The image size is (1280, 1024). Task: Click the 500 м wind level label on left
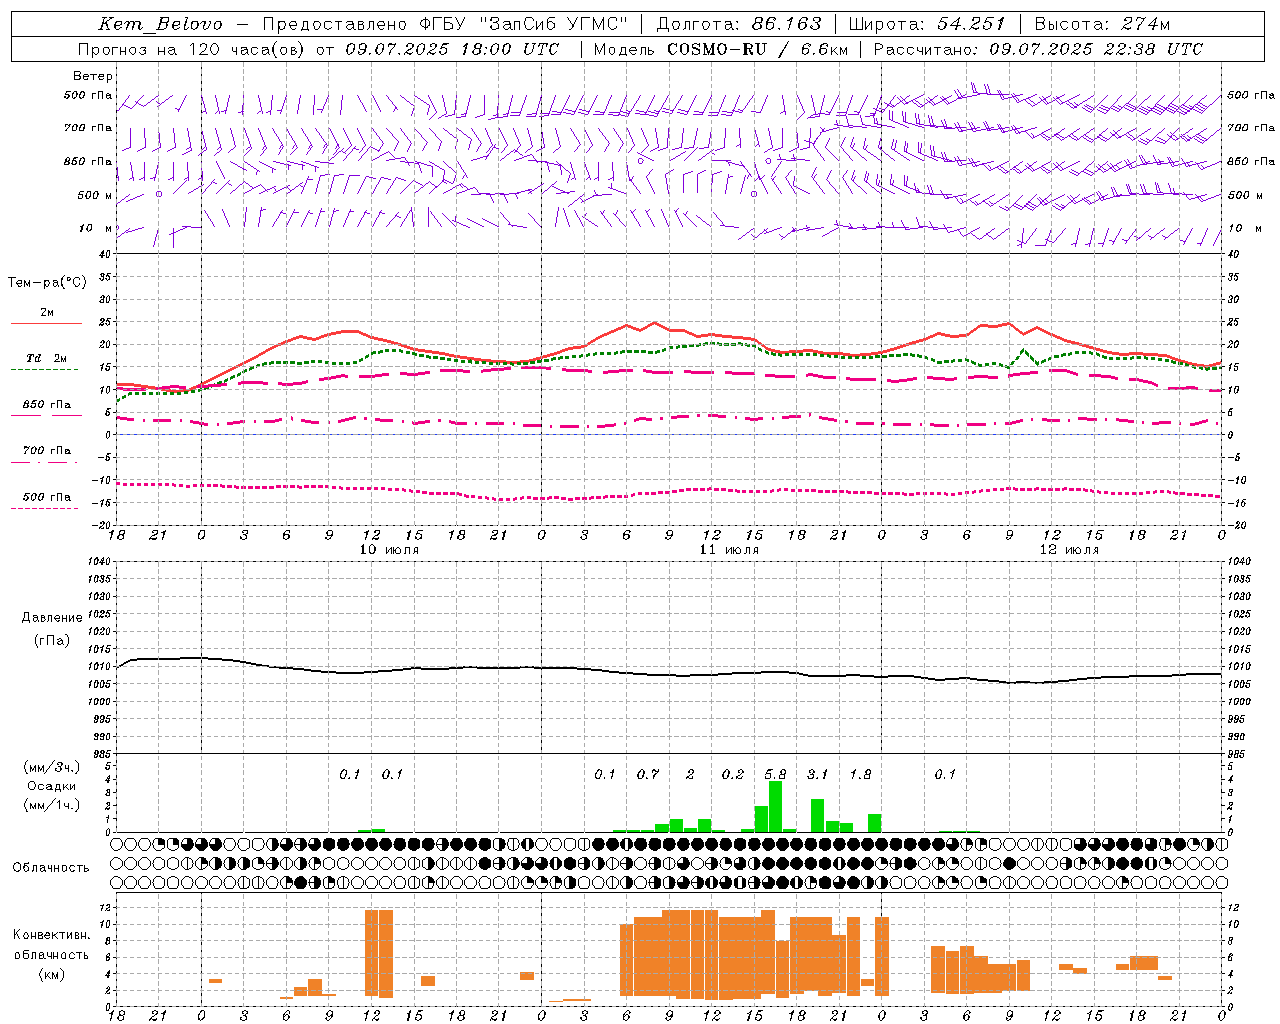[95, 195]
